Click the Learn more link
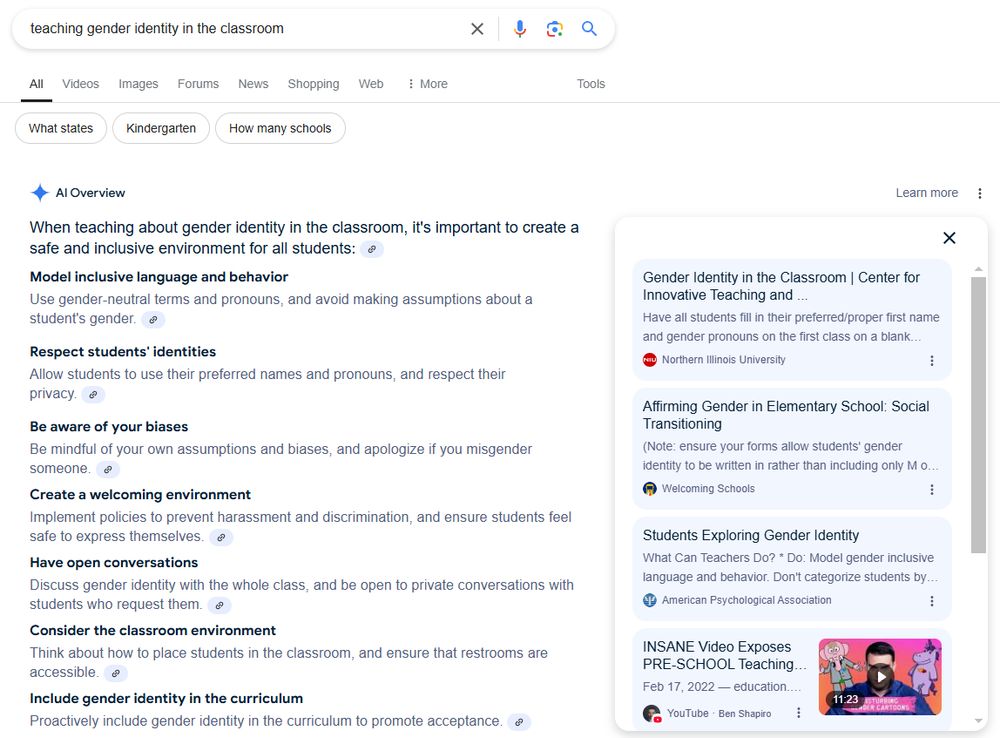1000x738 pixels. [927, 192]
